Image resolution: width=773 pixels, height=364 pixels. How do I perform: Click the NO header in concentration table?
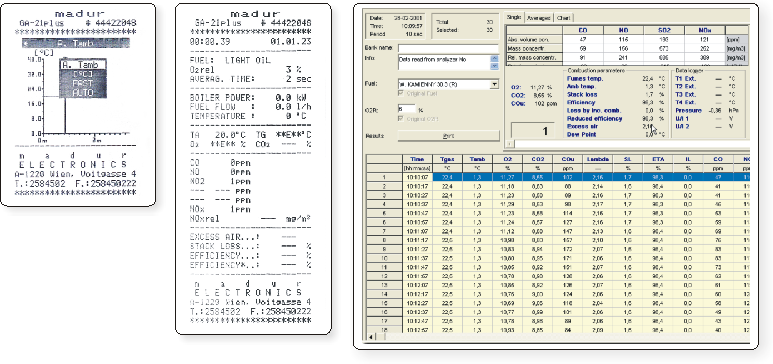(x=623, y=30)
